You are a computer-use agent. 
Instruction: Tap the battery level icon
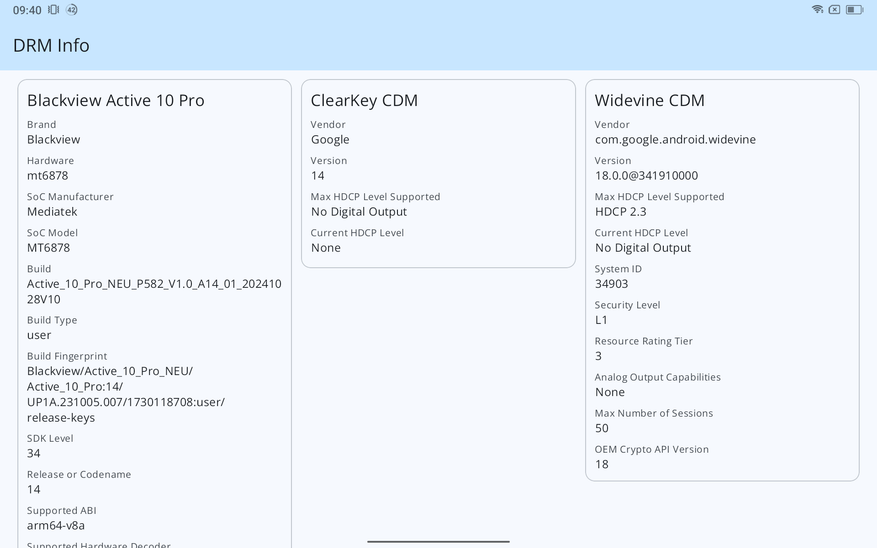tap(854, 10)
